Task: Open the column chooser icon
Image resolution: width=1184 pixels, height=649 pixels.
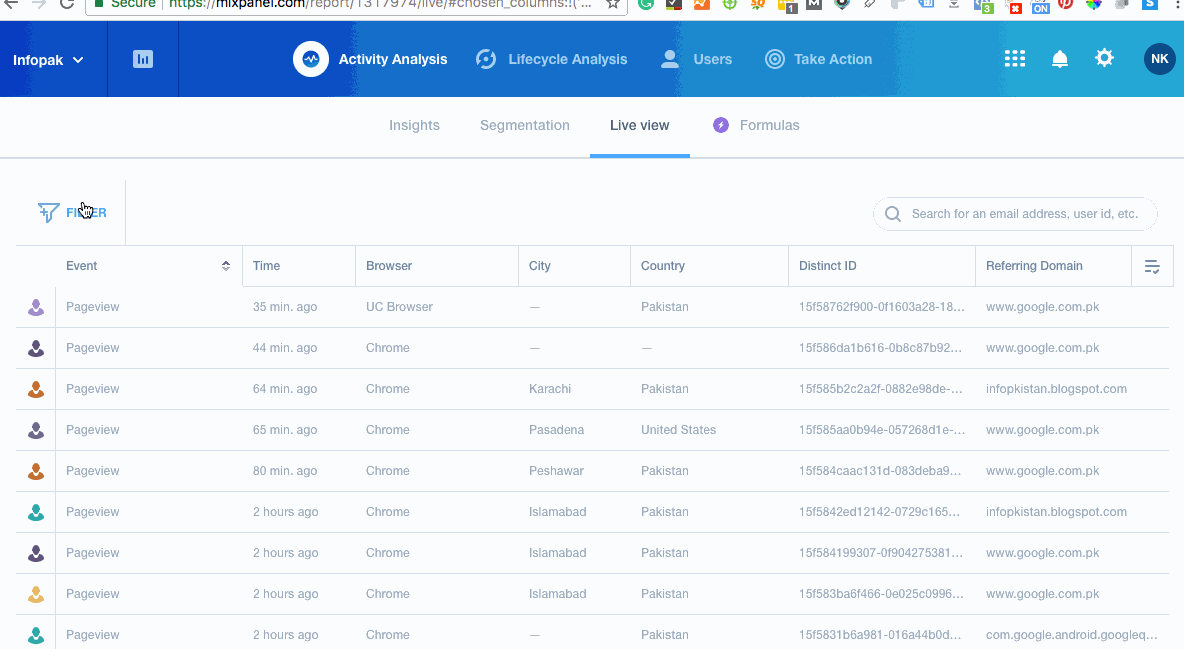Action: [x=1152, y=266]
